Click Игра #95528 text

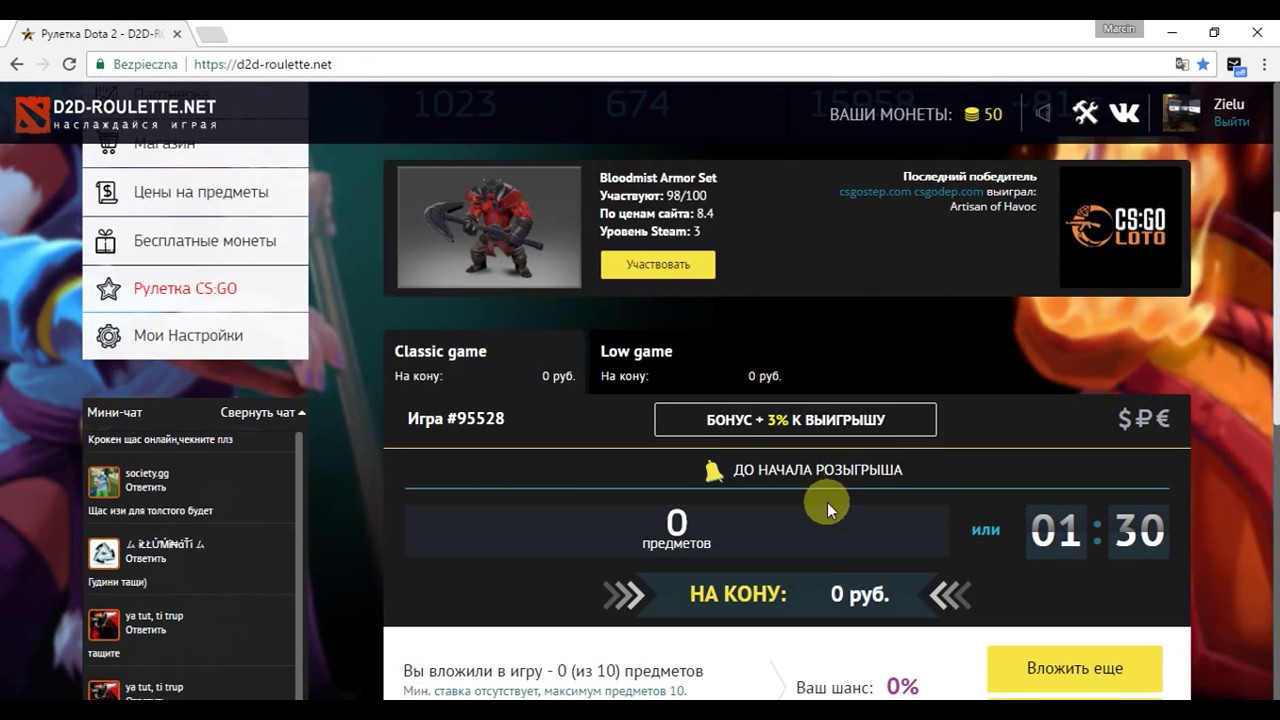tap(456, 419)
